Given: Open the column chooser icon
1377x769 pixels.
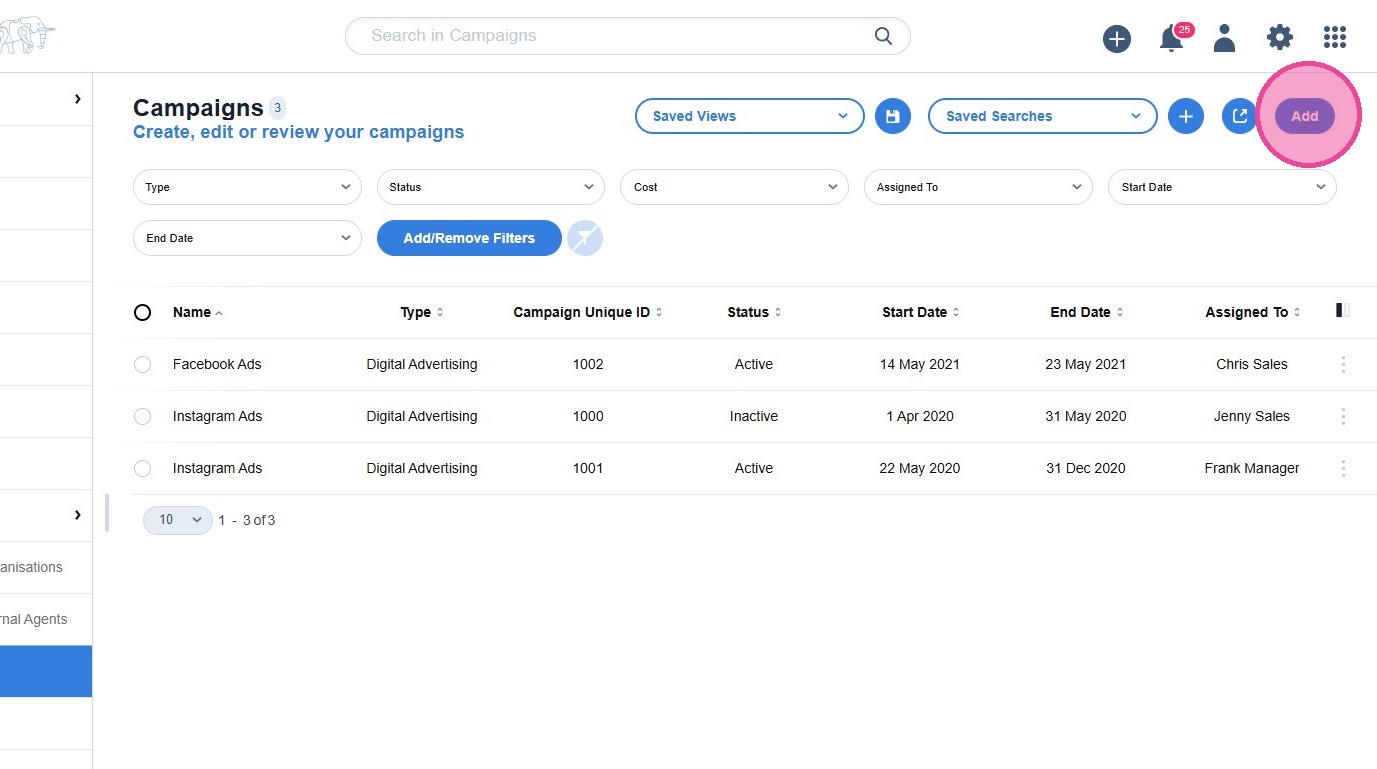Looking at the screenshot, I should (x=1342, y=311).
